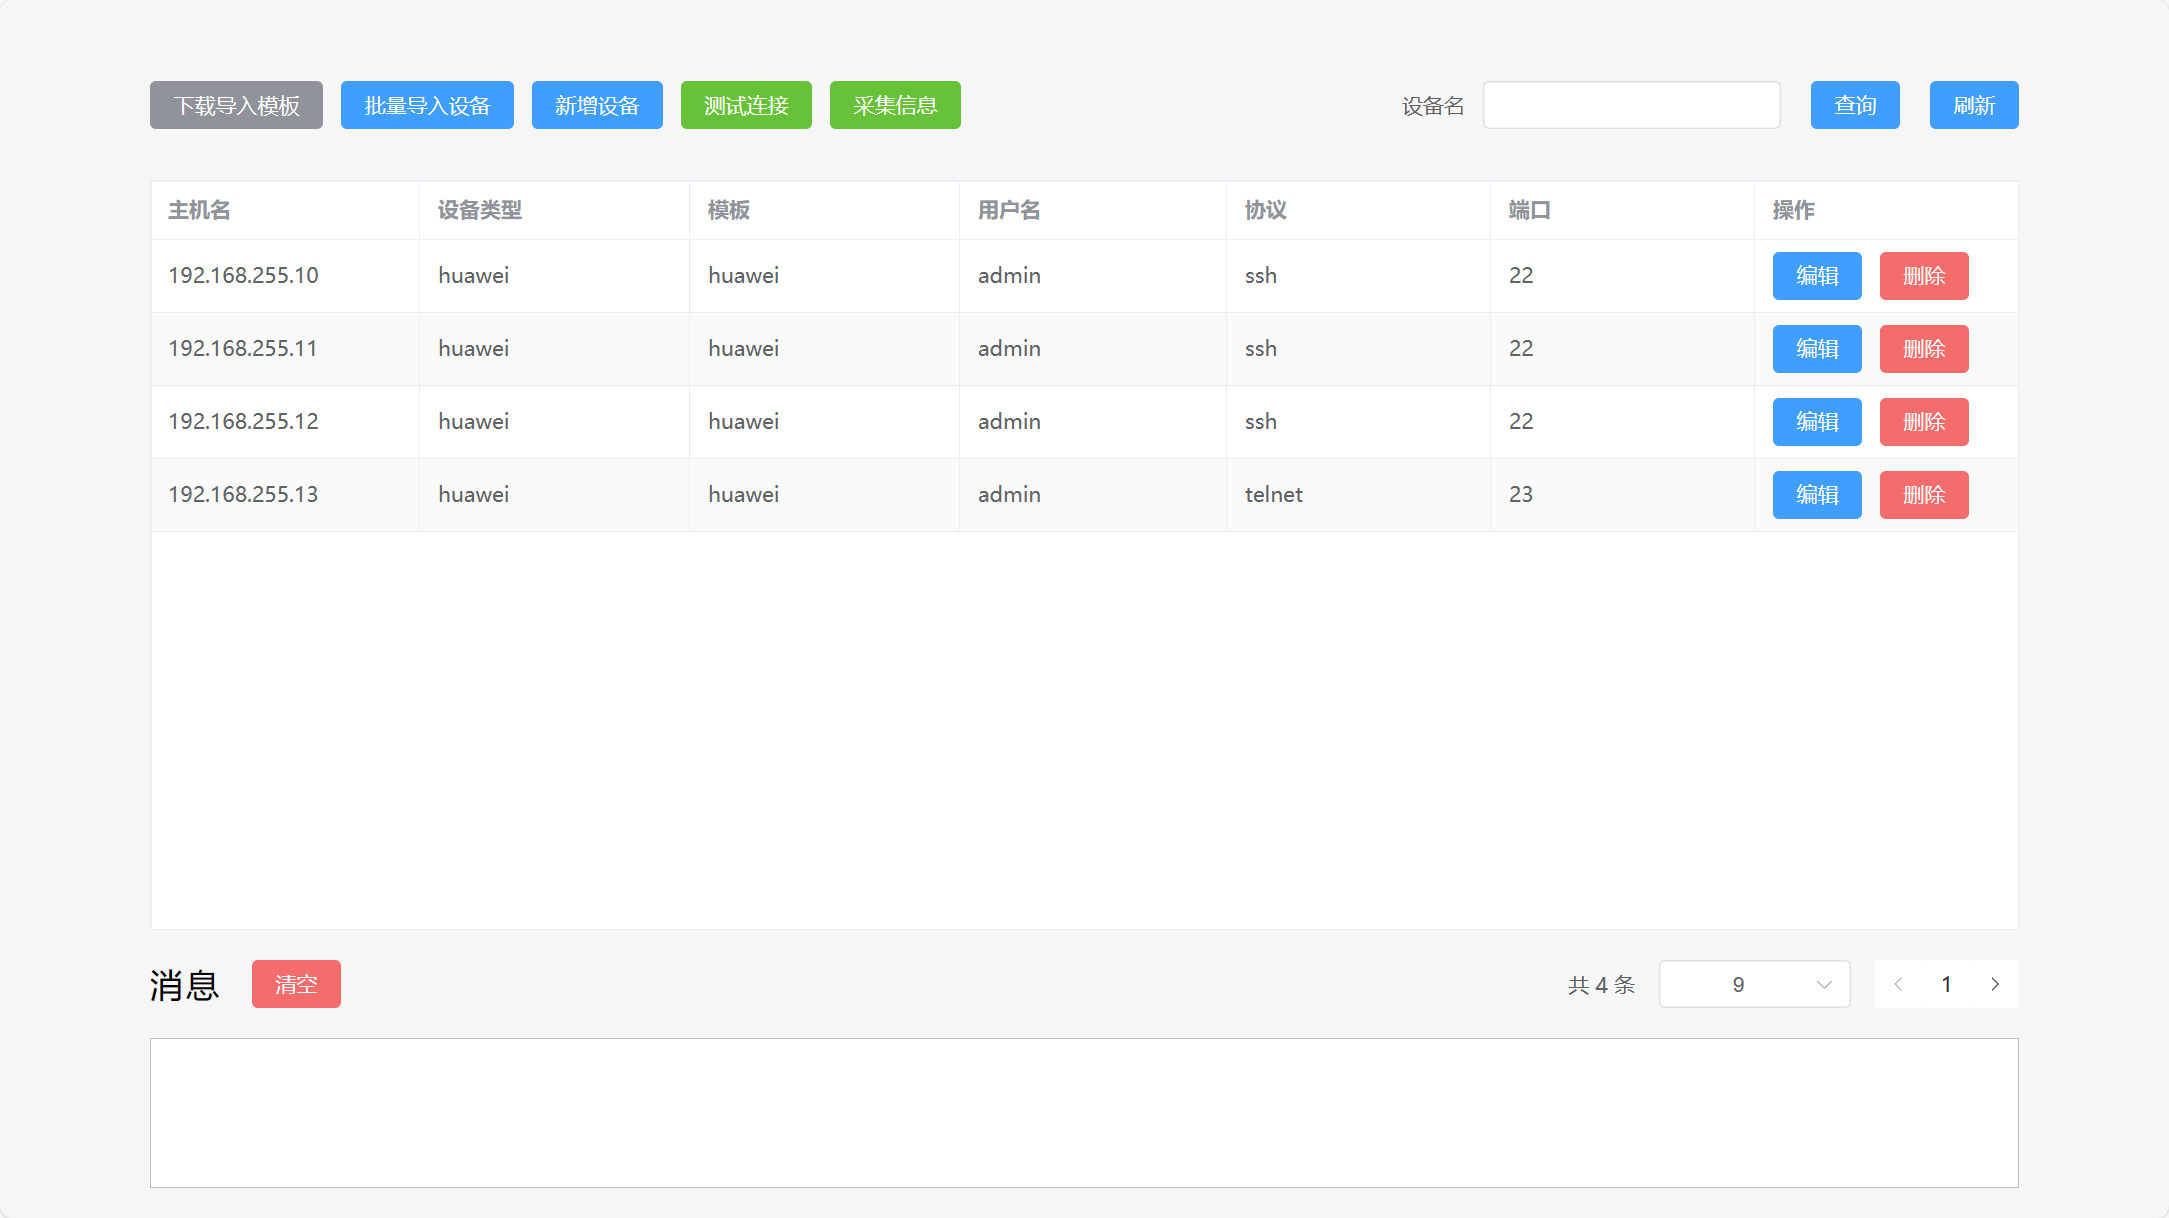Go to the previous page arrow
This screenshot has height=1218, width=2169.
pos(1898,984)
